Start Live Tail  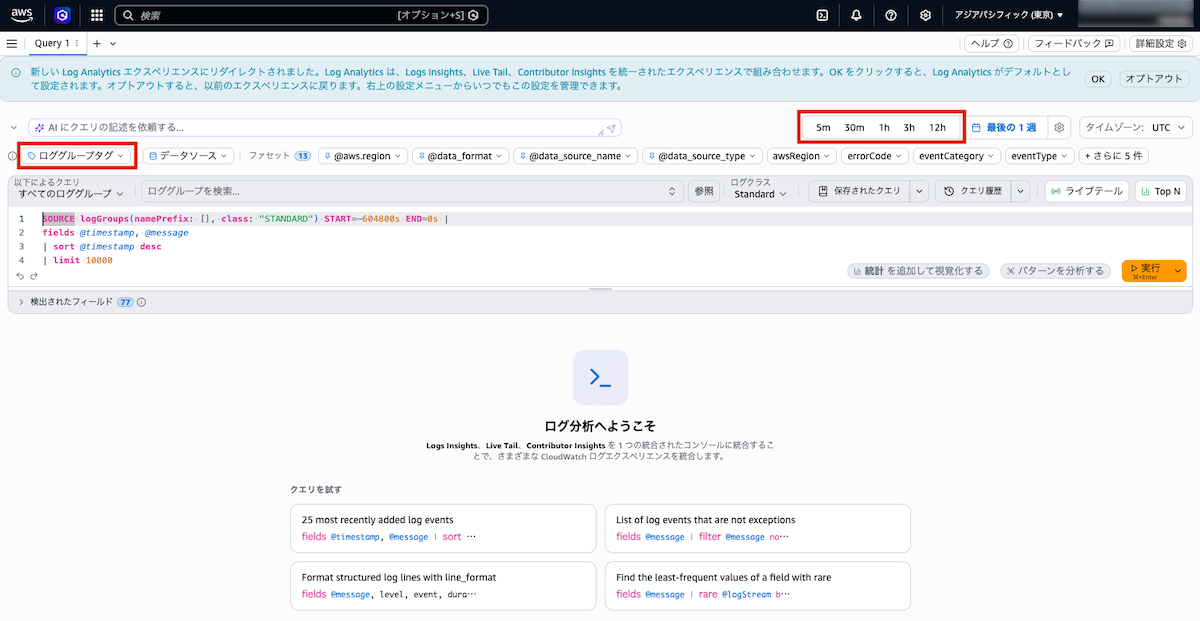[x=1087, y=191]
